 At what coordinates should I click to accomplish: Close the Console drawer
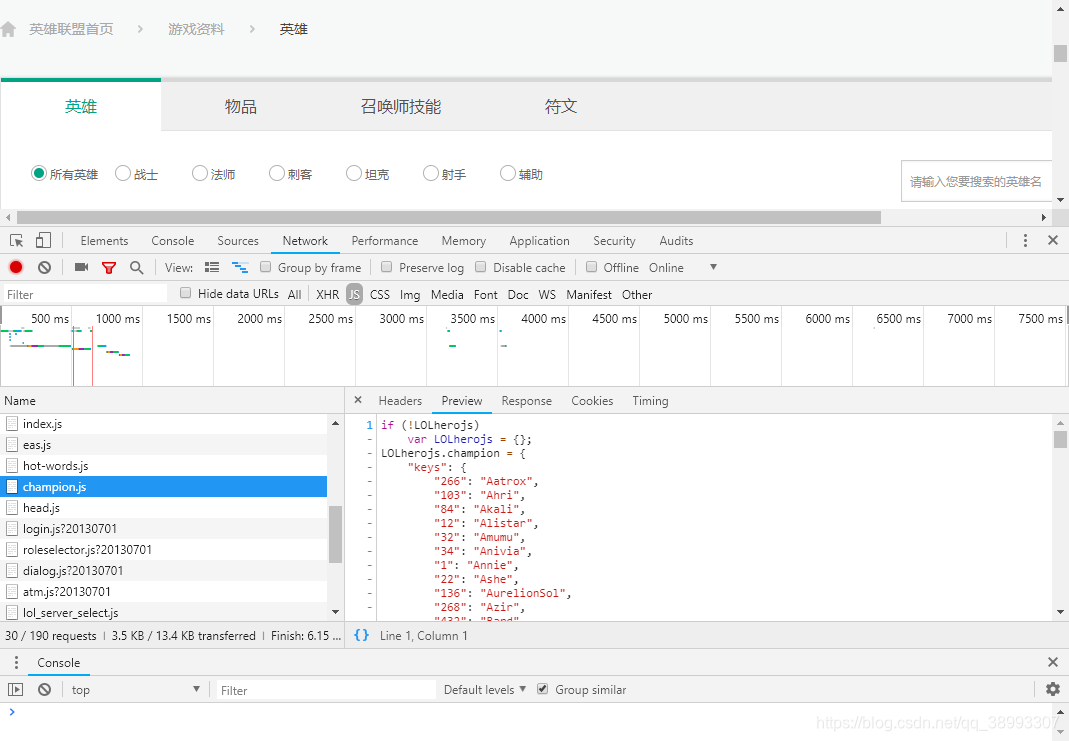pos(1053,662)
